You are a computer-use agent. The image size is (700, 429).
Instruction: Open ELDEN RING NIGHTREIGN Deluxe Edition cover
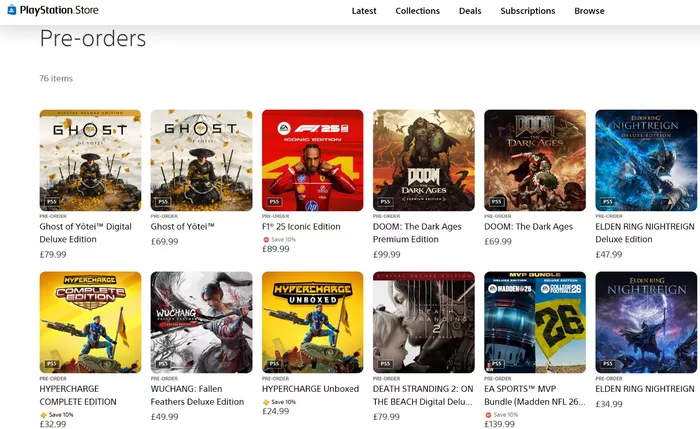(646, 160)
